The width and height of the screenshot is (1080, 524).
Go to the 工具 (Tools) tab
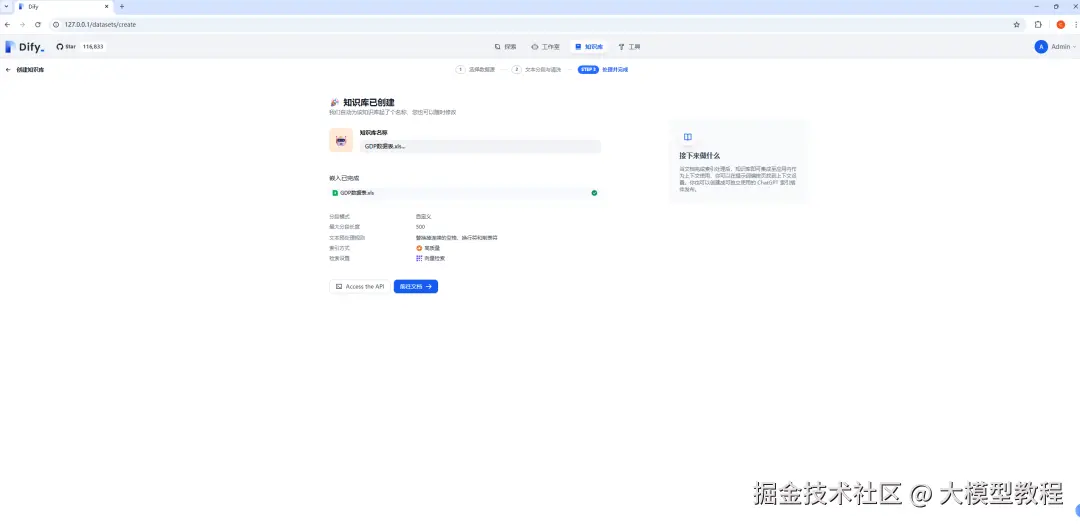point(630,47)
